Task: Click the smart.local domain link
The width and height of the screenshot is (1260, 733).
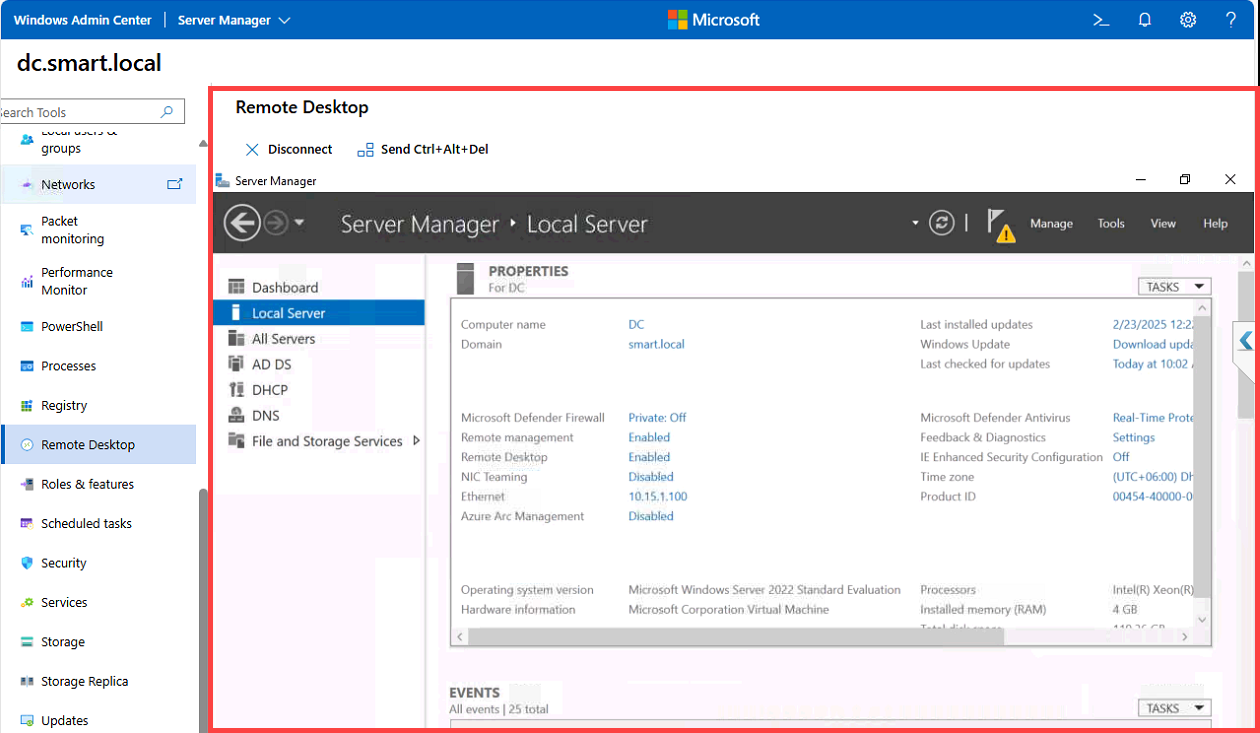Action: pos(656,344)
